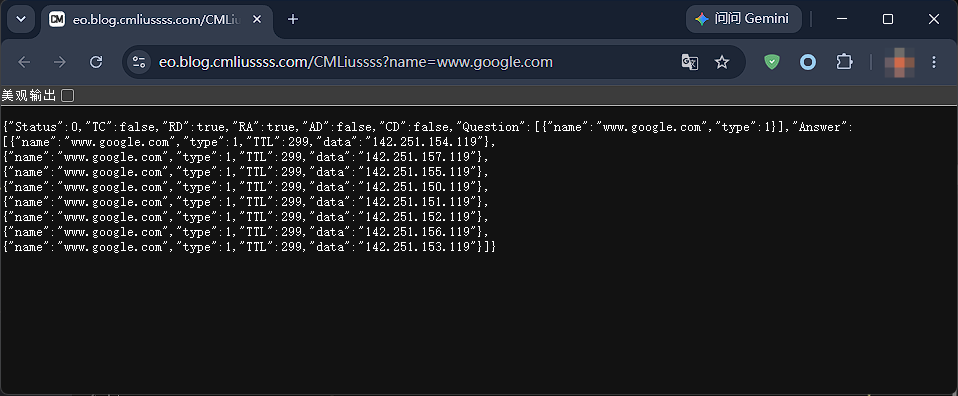Open the green shield ad-blocker extension
Screen dimensions: 958x396
(772, 62)
